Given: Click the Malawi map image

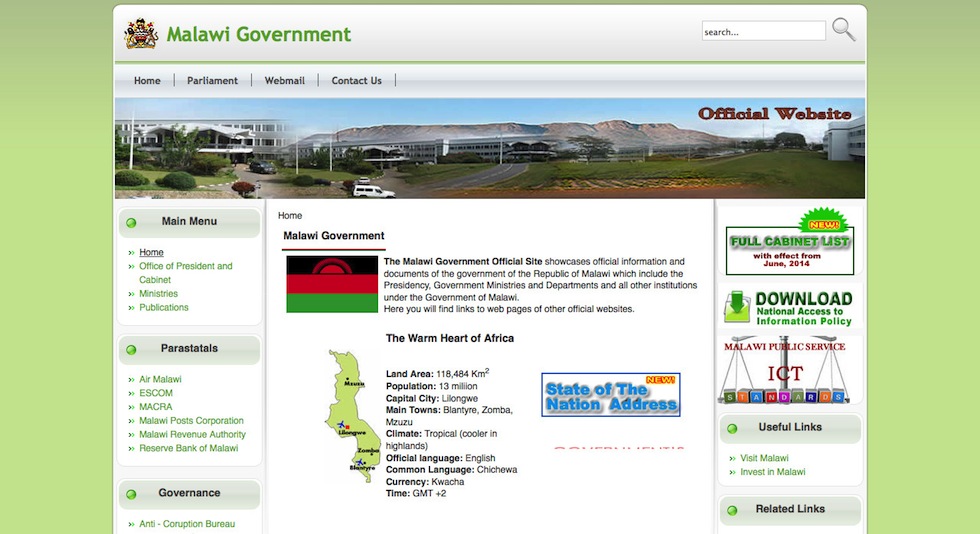Looking at the screenshot, I should 353,416.
